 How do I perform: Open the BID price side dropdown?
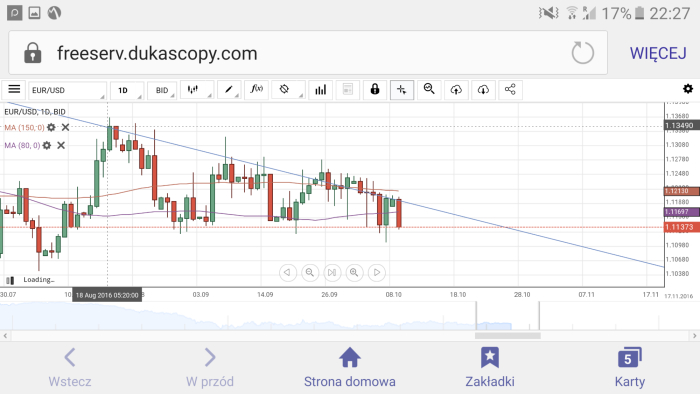click(162, 90)
